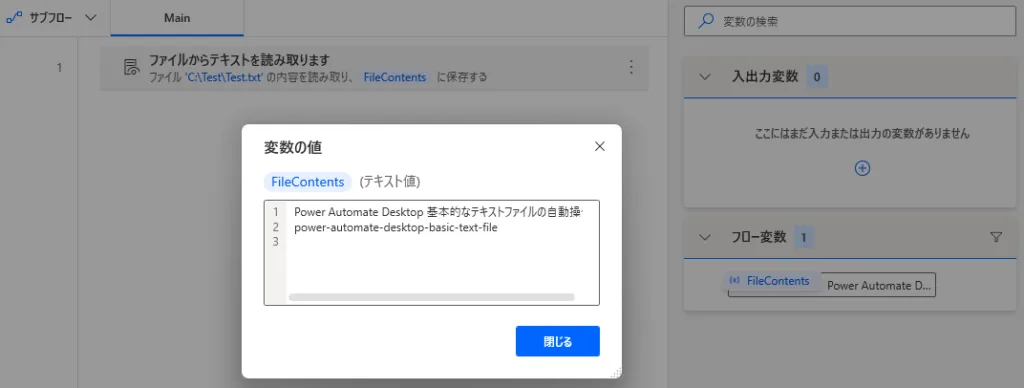Click the Power Automate D... variable value
The width and height of the screenshot is (1024, 388).
[878, 285]
